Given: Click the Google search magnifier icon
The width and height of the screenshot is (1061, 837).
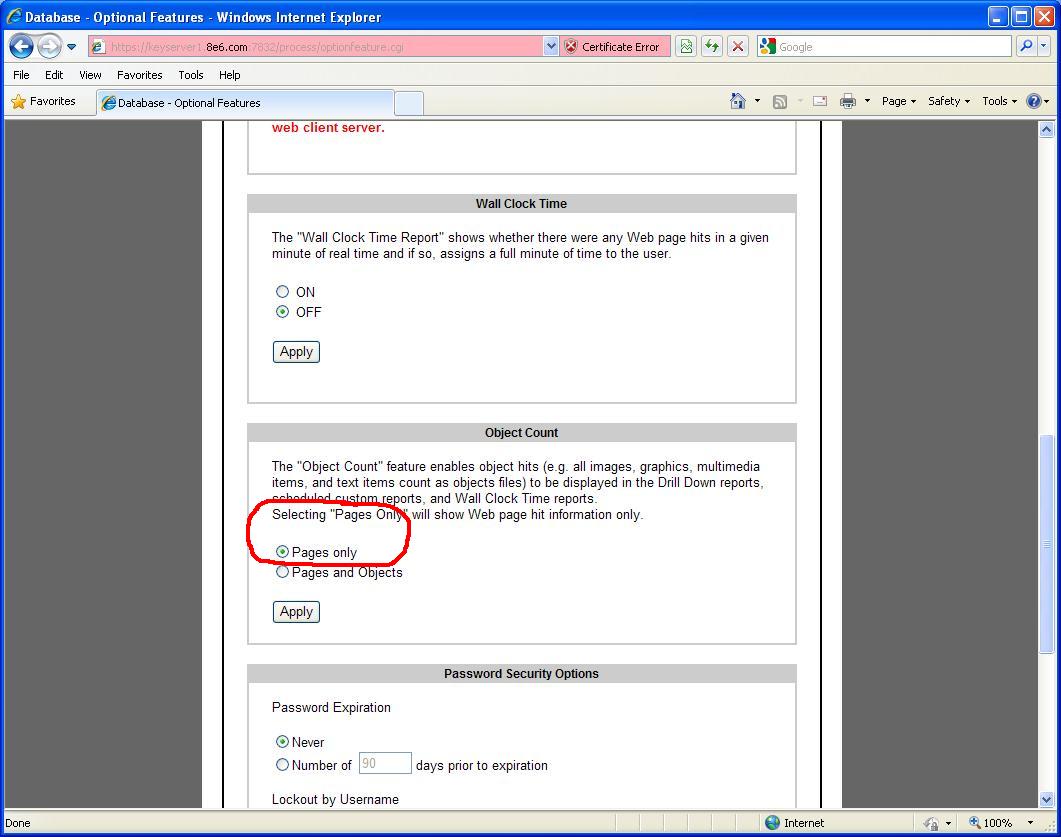Looking at the screenshot, I should (1025, 47).
